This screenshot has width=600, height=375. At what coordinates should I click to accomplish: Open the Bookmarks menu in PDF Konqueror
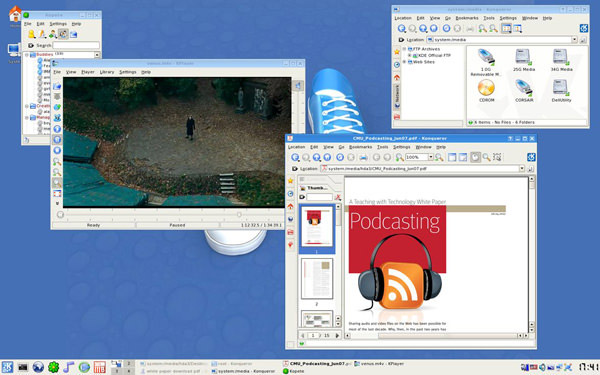click(360, 147)
